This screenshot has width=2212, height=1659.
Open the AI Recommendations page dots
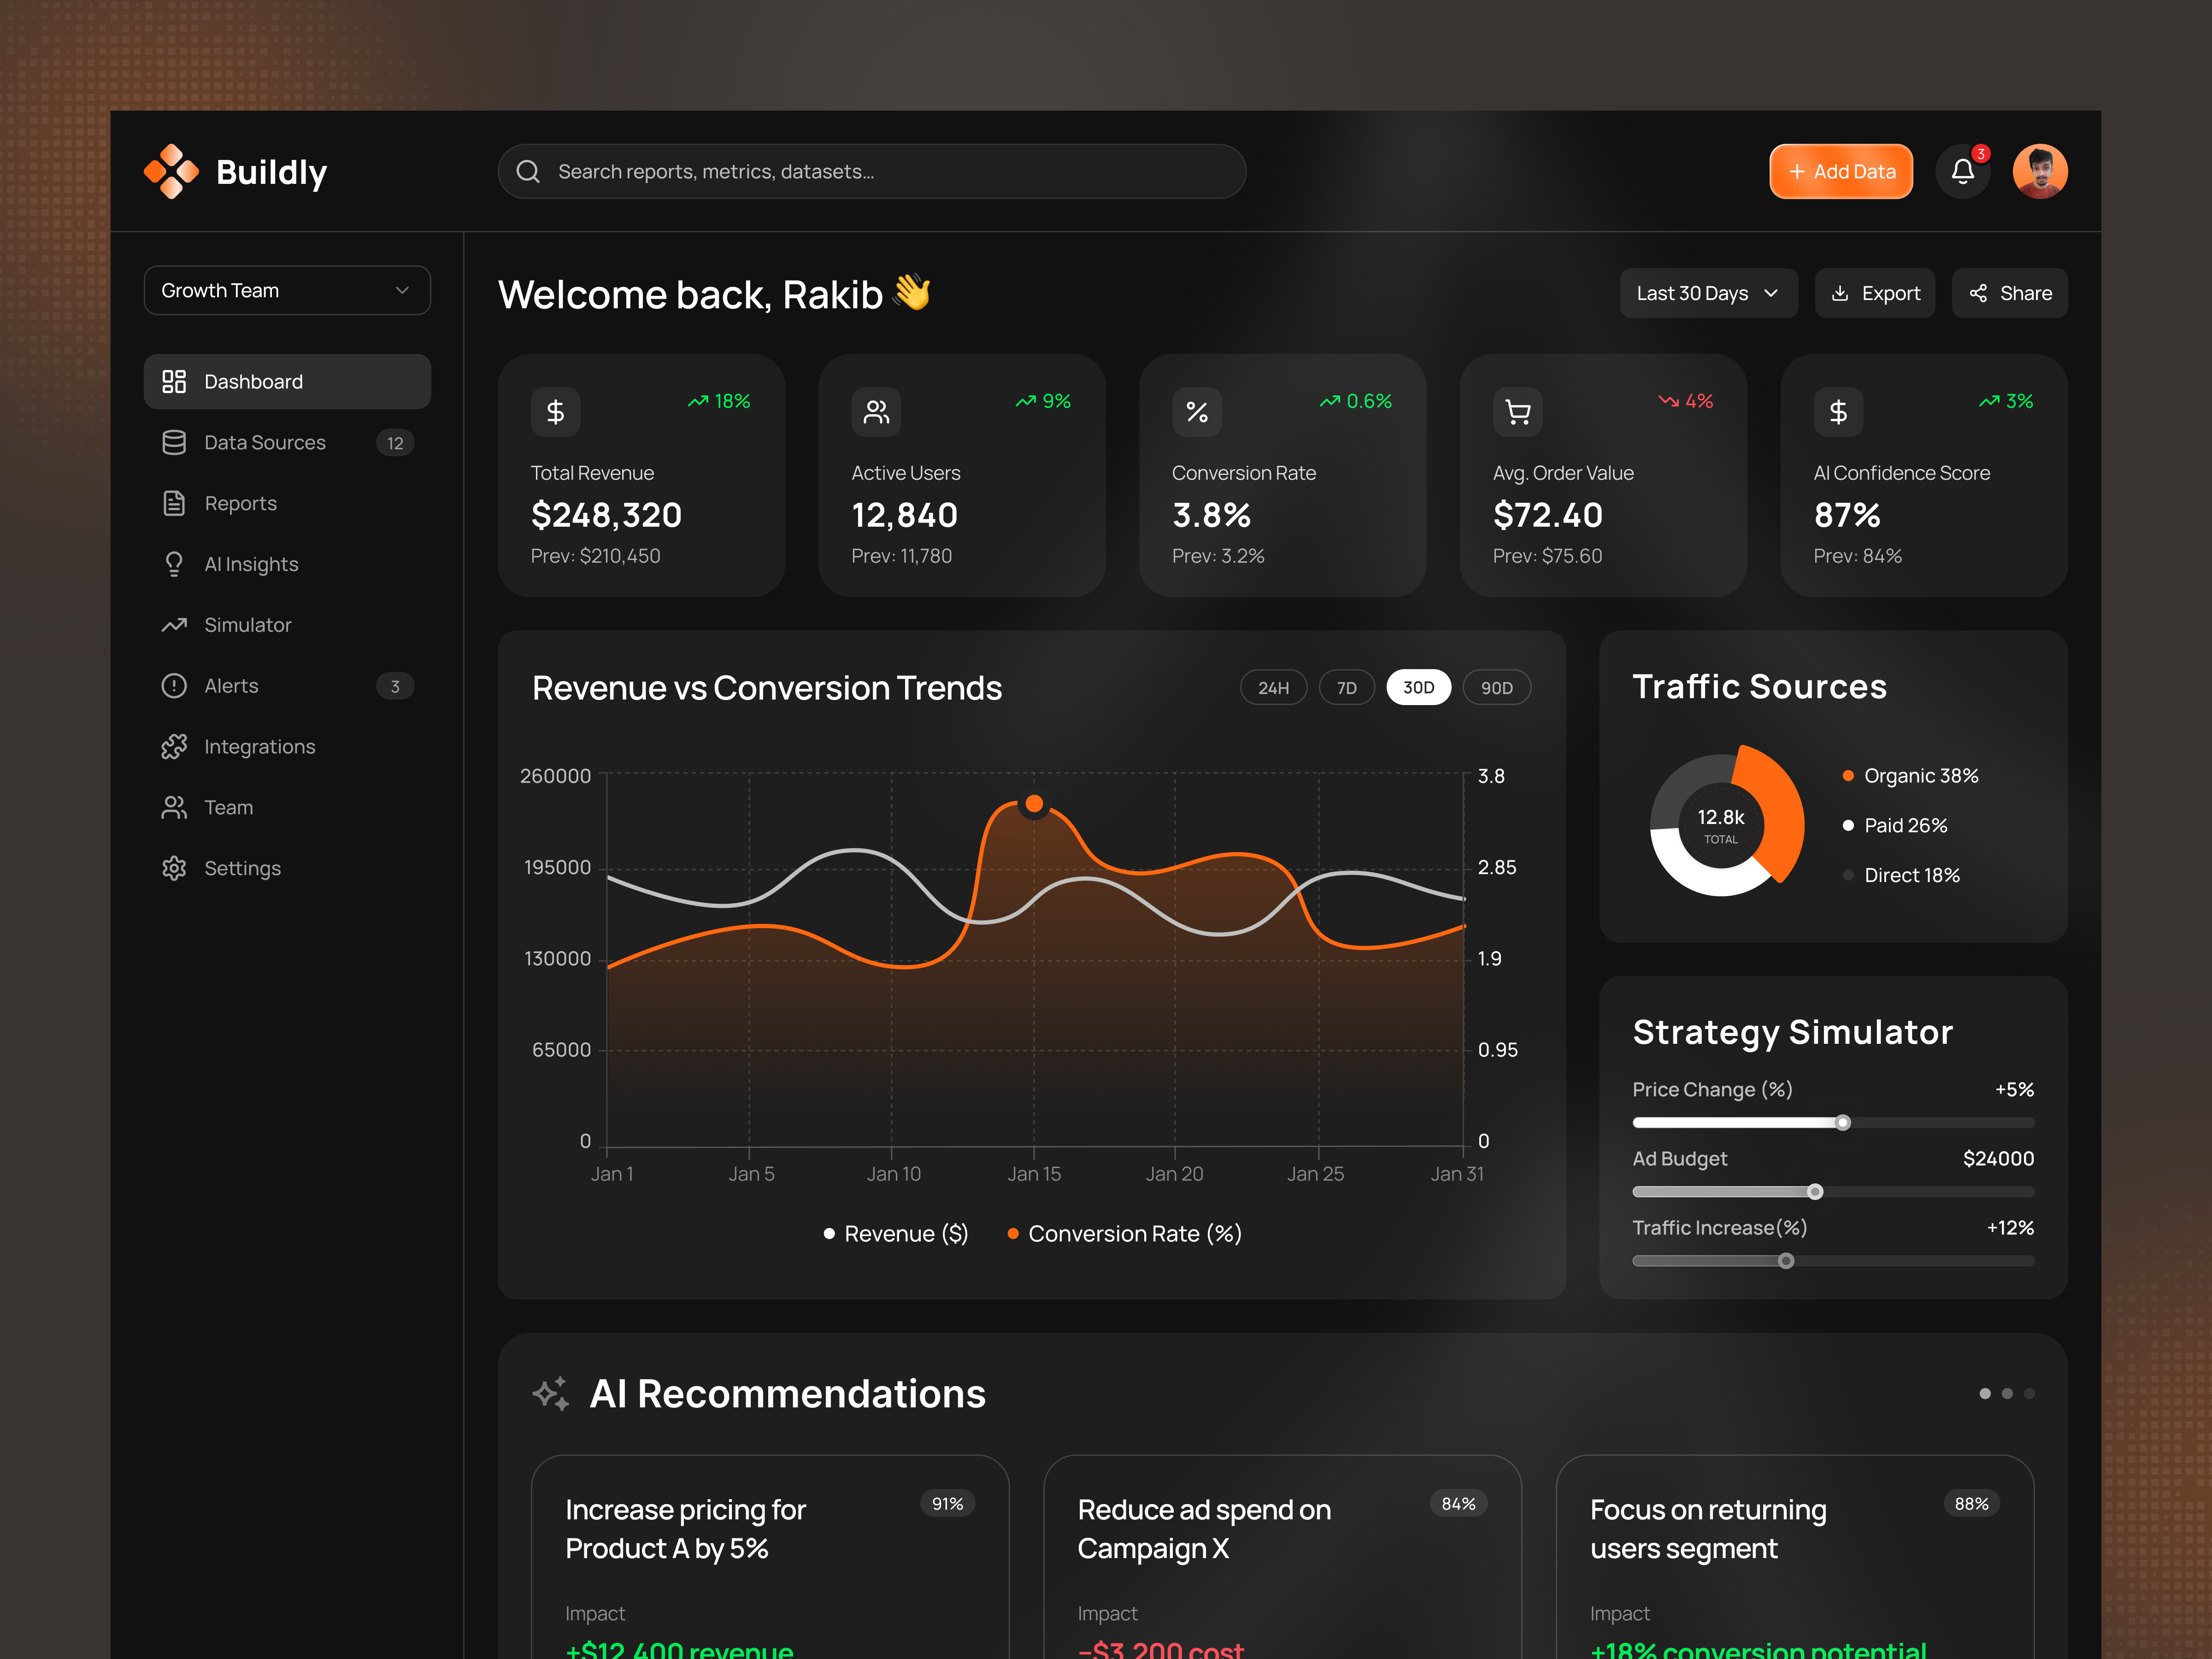(2006, 1393)
